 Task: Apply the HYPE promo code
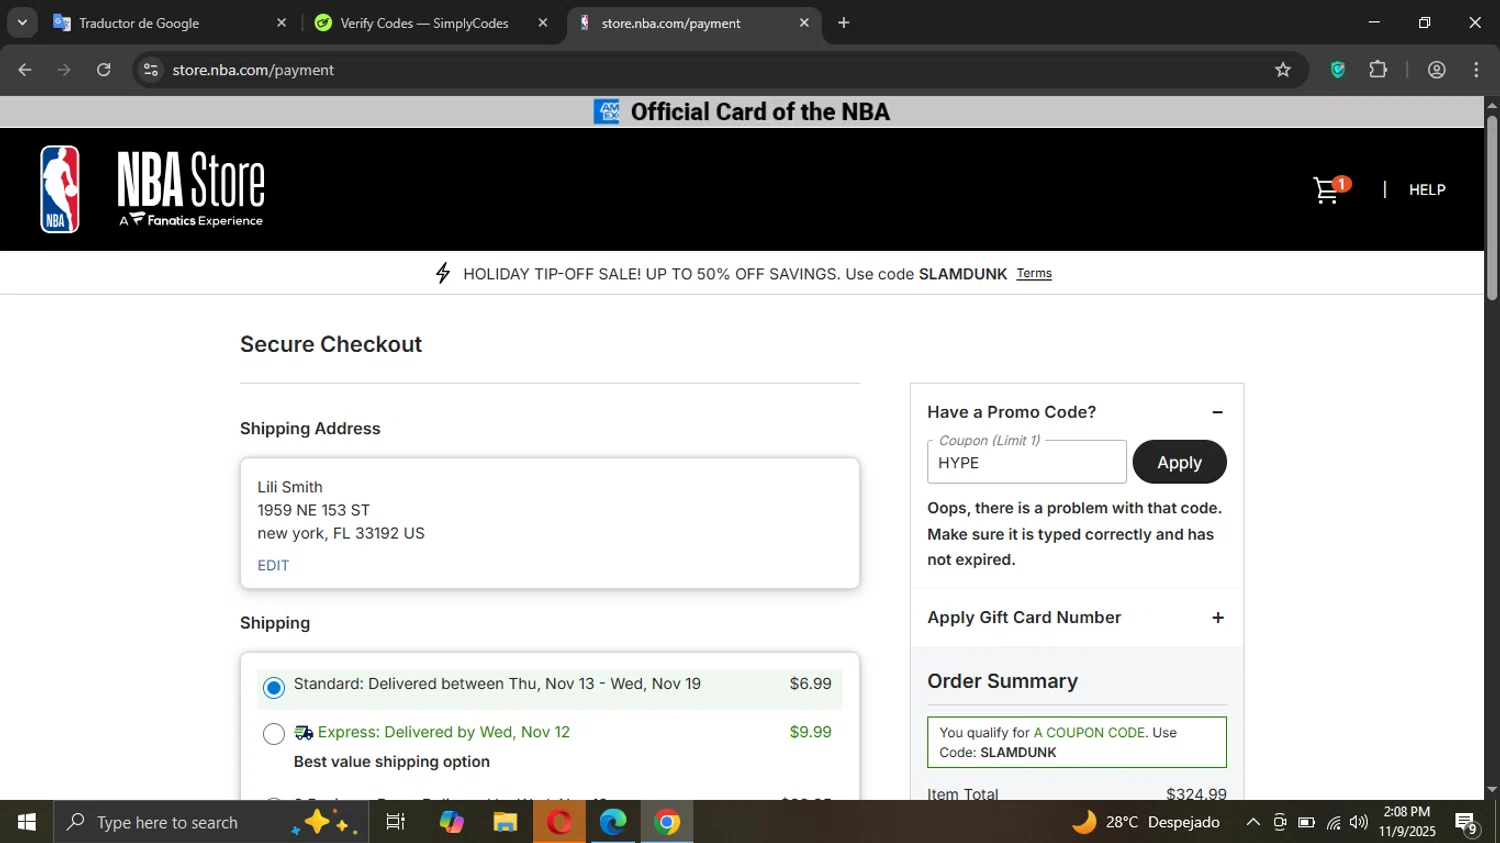coord(1179,462)
